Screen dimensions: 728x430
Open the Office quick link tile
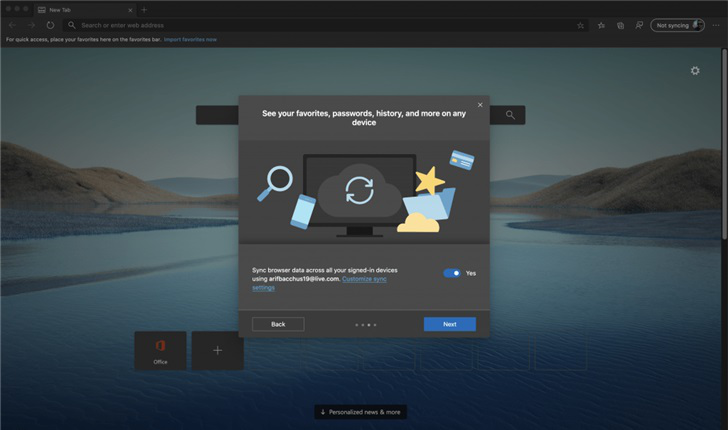(160, 351)
